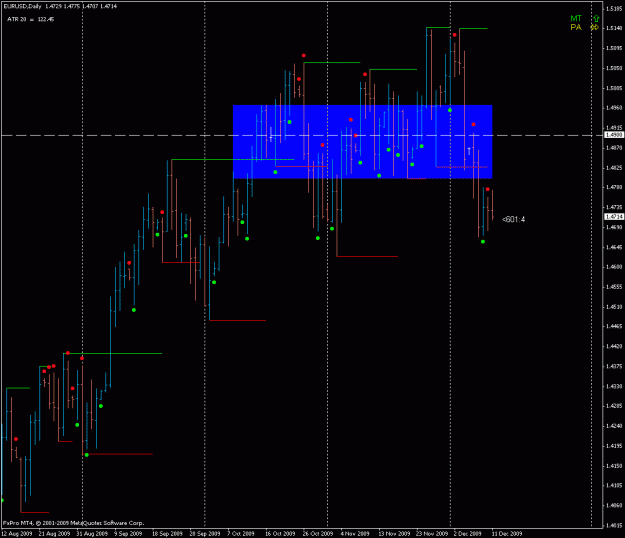This screenshot has width=625, height=538.
Task: Click the green MT up-arrow icon
Action: (596, 18)
